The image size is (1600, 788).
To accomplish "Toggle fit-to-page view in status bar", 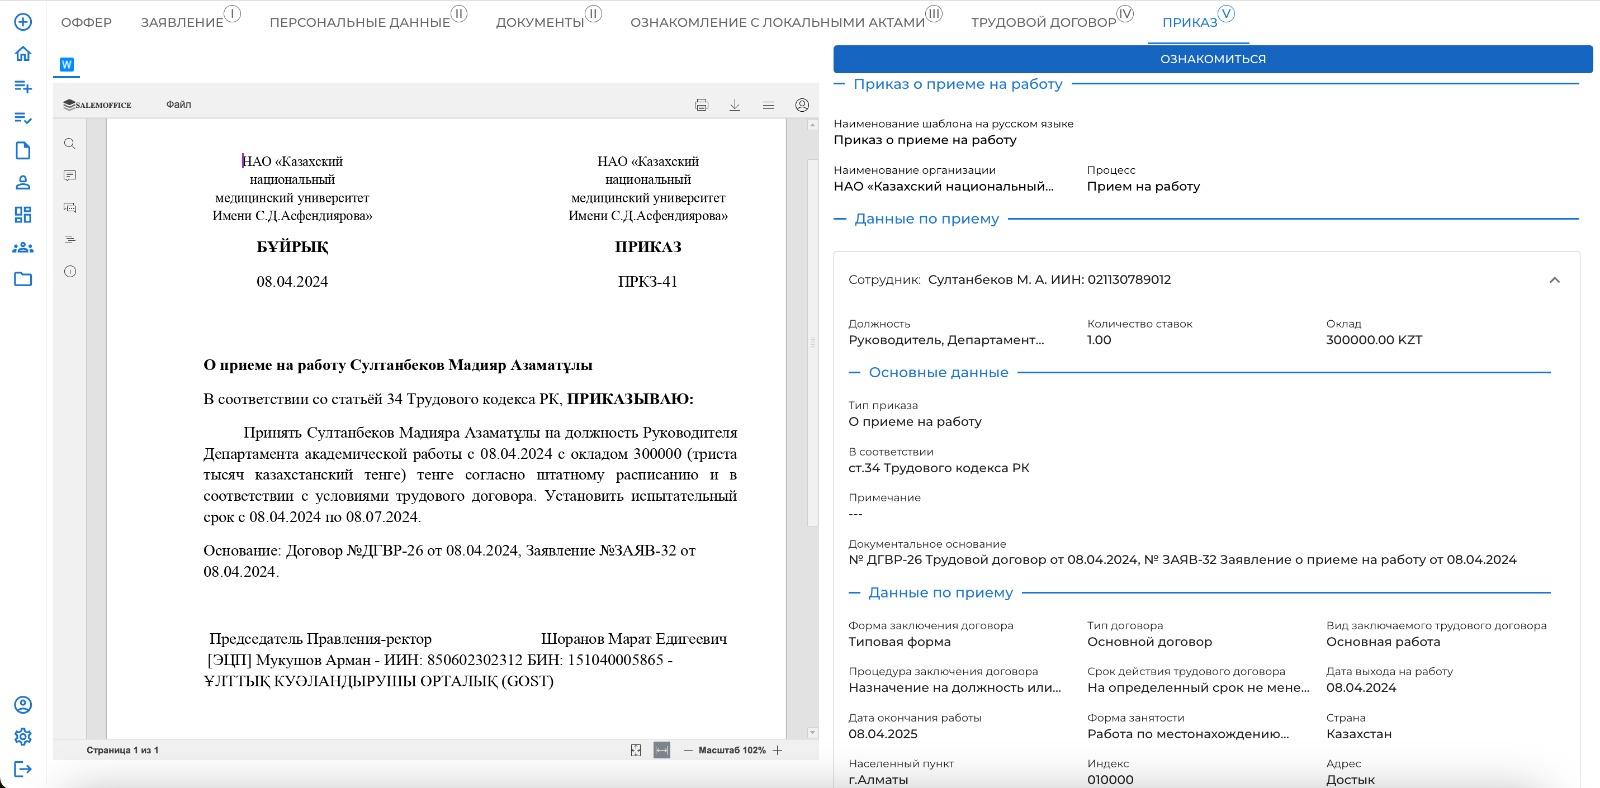I will pos(636,750).
